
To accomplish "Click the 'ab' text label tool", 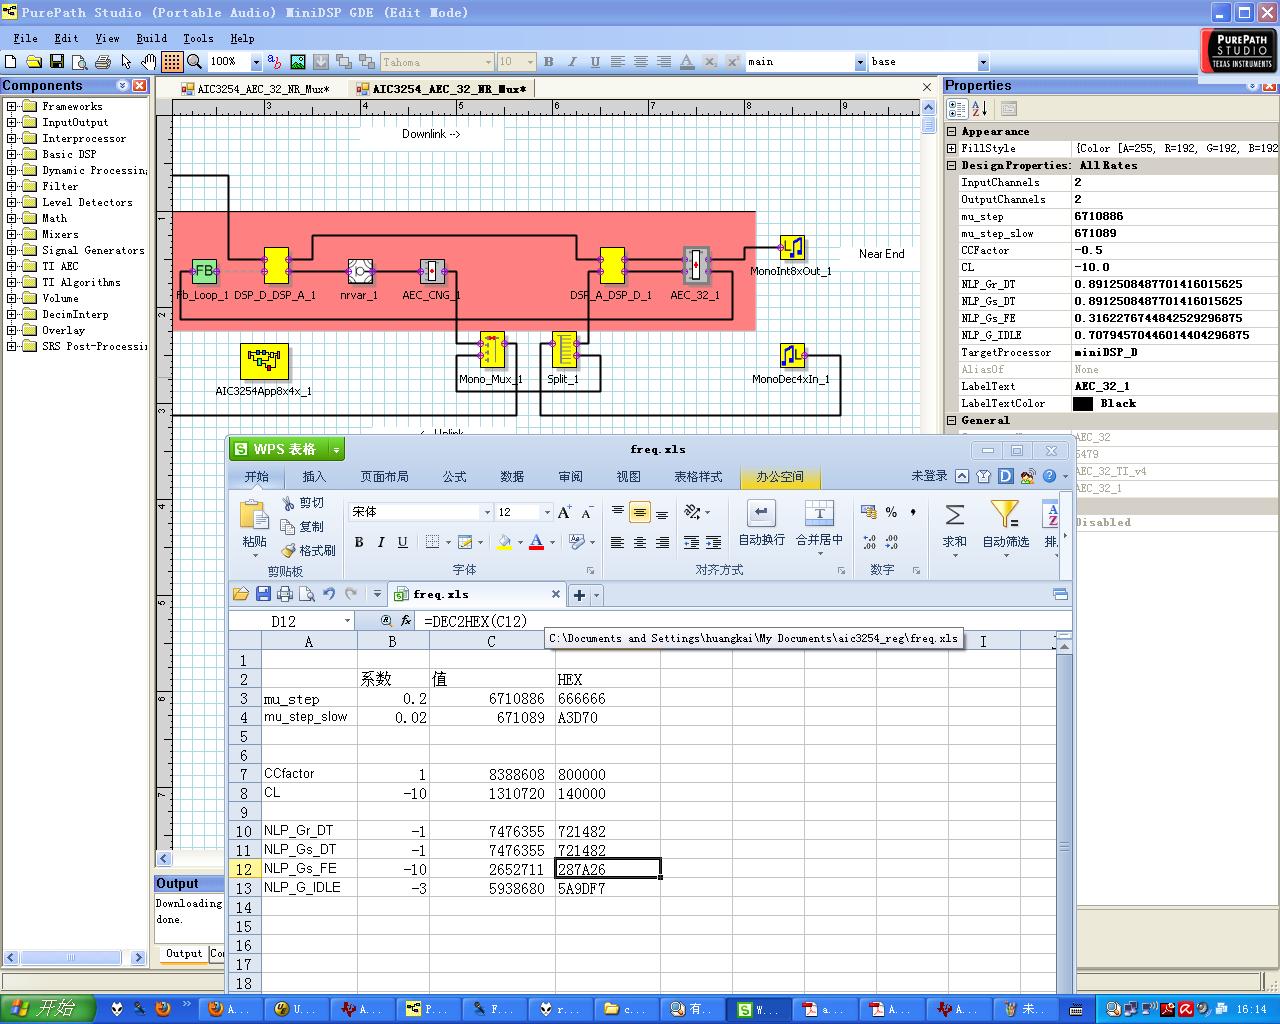I will pos(274,62).
